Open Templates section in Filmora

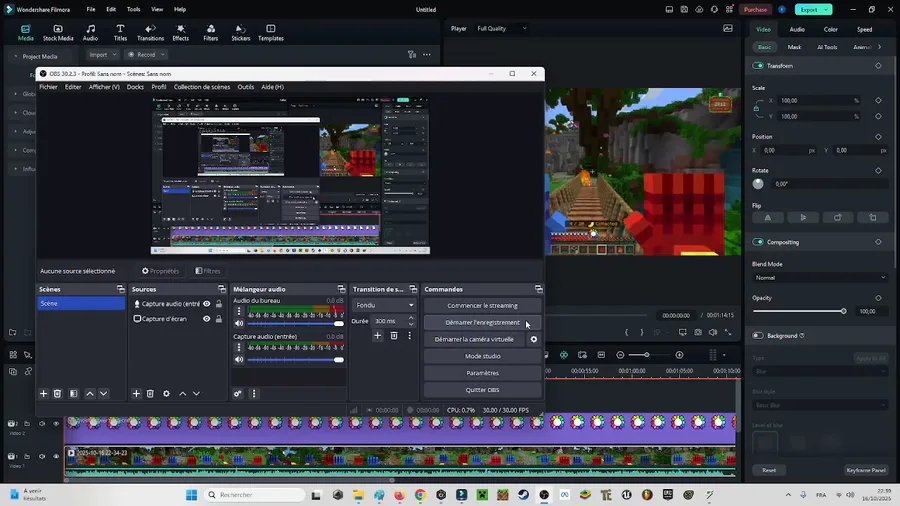[271, 33]
